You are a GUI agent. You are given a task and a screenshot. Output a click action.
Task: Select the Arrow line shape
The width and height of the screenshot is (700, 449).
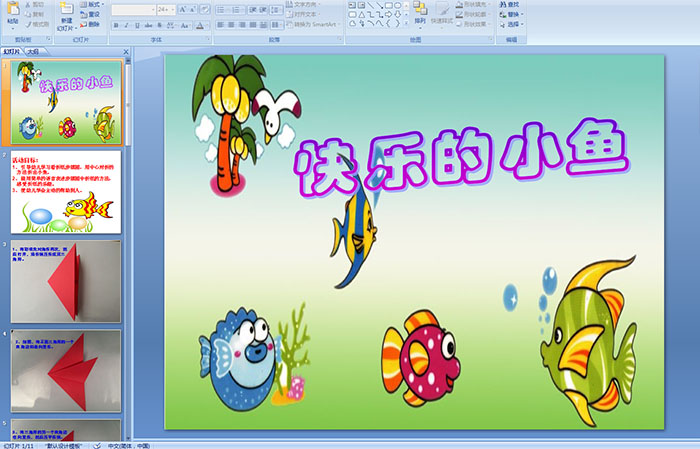click(x=379, y=5)
